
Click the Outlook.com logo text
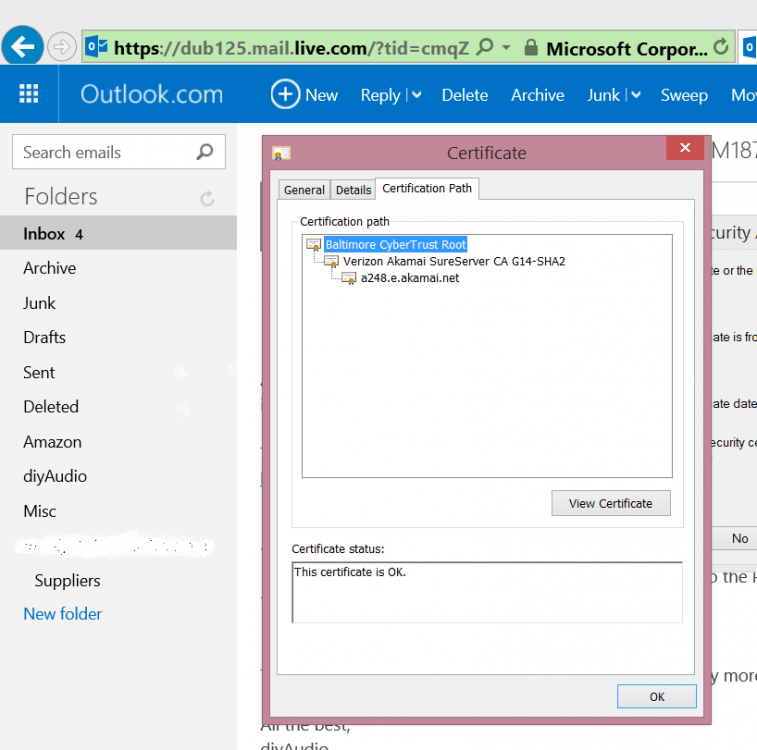(x=152, y=94)
